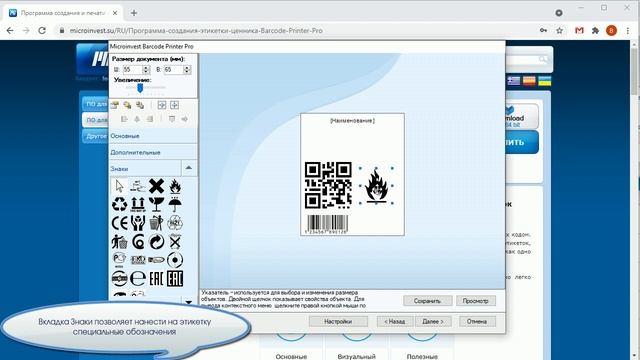The image size is (640, 360).
Task: Open the Знаки section header
Action: (x=145, y=169)
